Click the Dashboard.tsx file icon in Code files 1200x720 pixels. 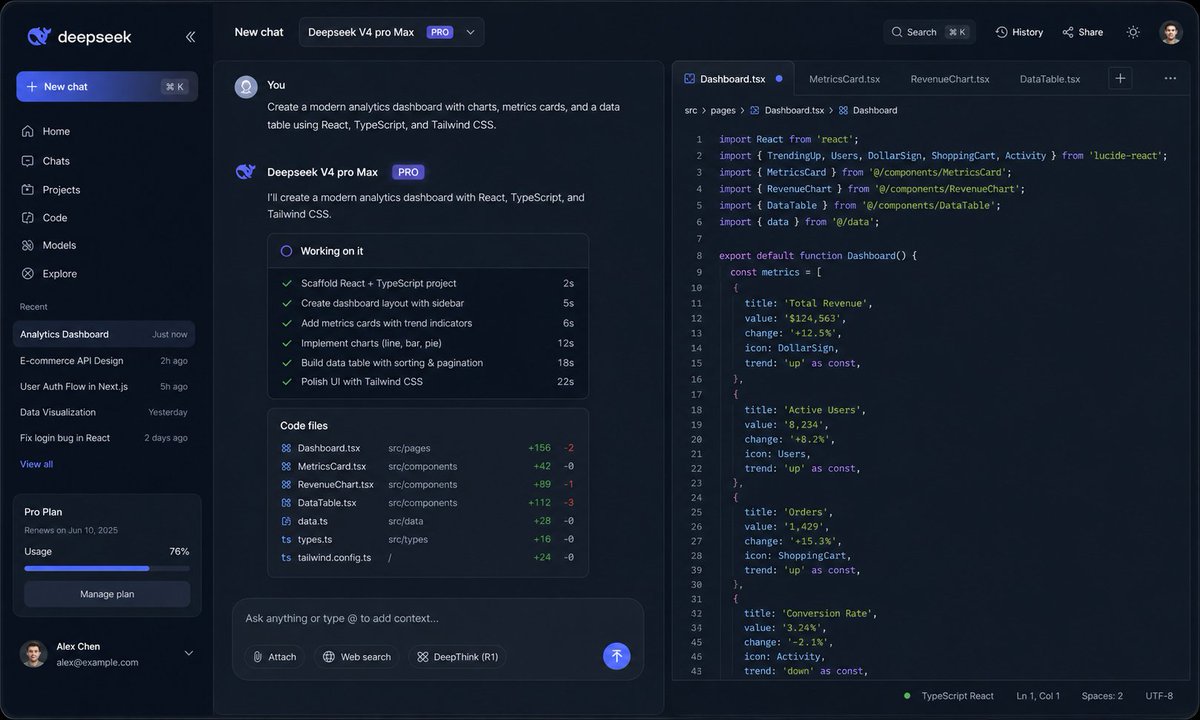tap(286, 448)
